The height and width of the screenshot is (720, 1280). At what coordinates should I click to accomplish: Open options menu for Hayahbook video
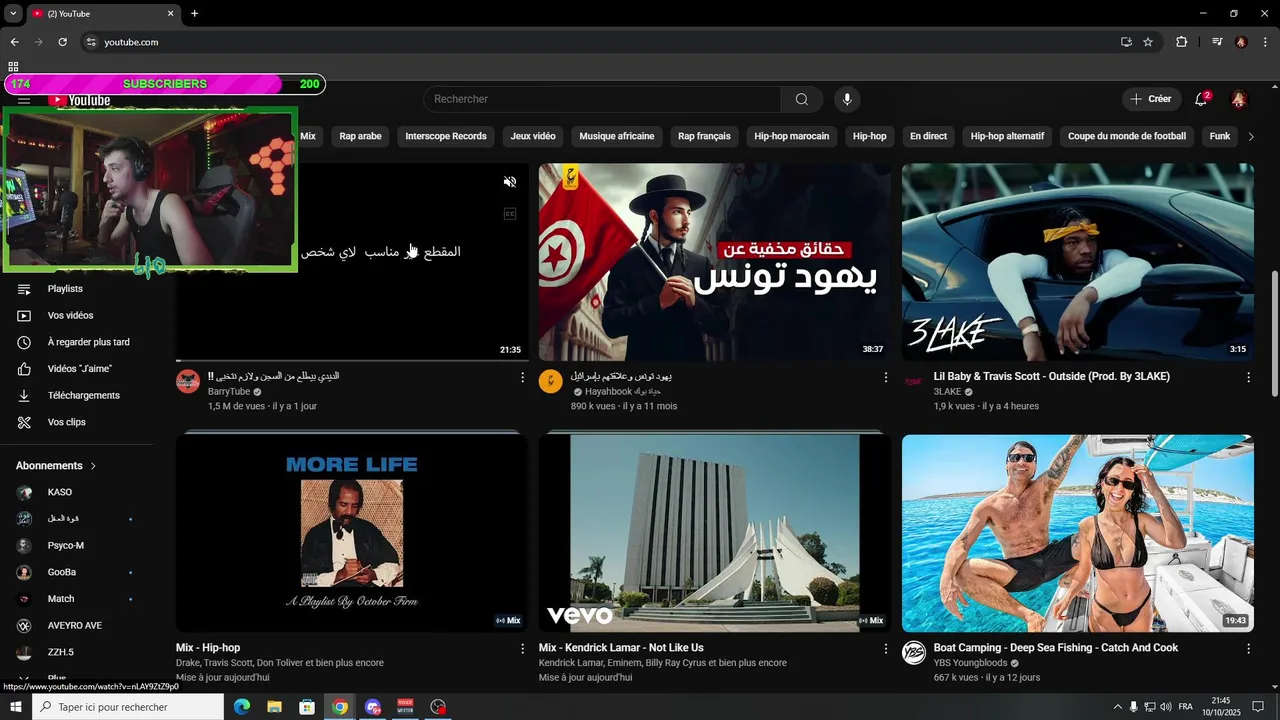[885, 377]
